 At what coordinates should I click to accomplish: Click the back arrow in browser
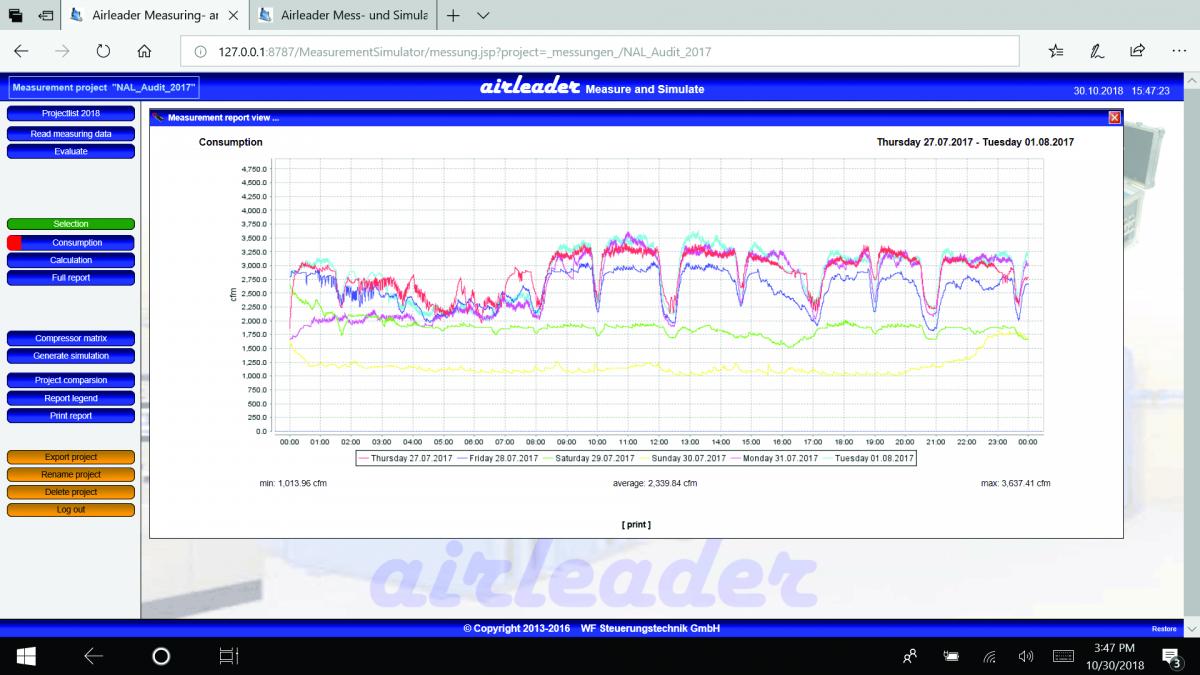pos(22,51)
